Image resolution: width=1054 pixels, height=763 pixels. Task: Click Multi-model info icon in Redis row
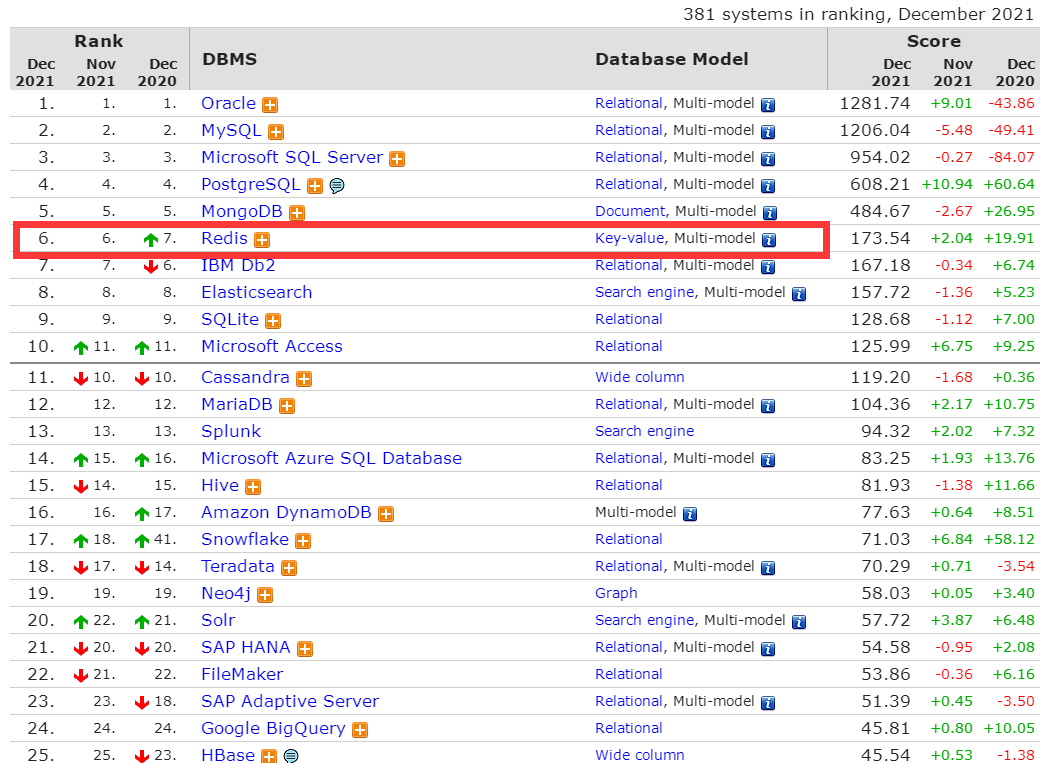[x=769, y=239]
